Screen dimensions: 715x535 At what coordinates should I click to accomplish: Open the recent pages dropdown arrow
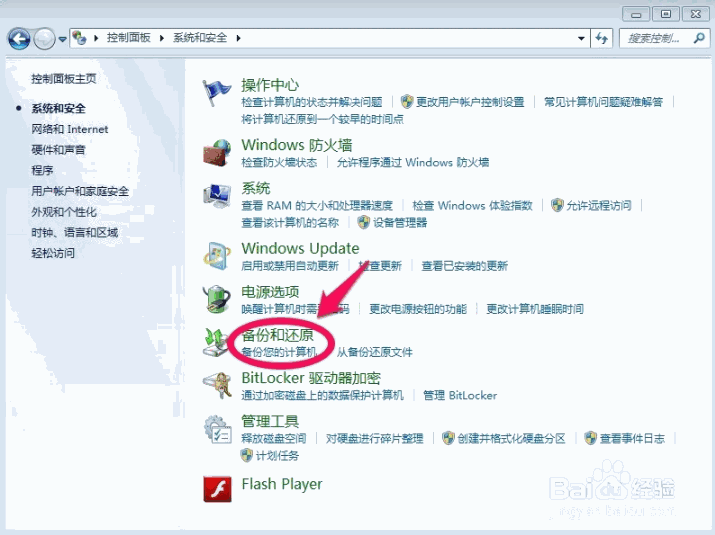click(62, 39)
